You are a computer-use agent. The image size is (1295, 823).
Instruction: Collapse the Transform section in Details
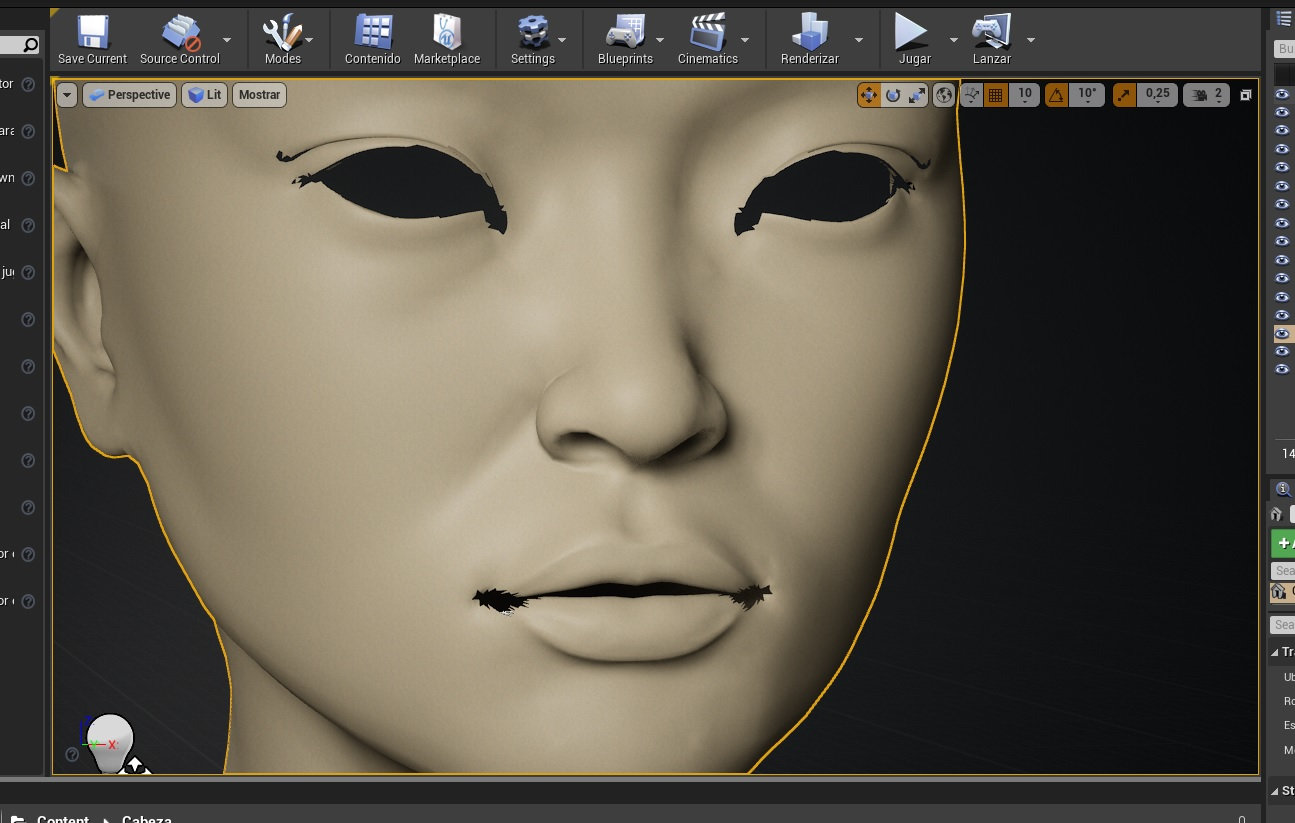1275,652
